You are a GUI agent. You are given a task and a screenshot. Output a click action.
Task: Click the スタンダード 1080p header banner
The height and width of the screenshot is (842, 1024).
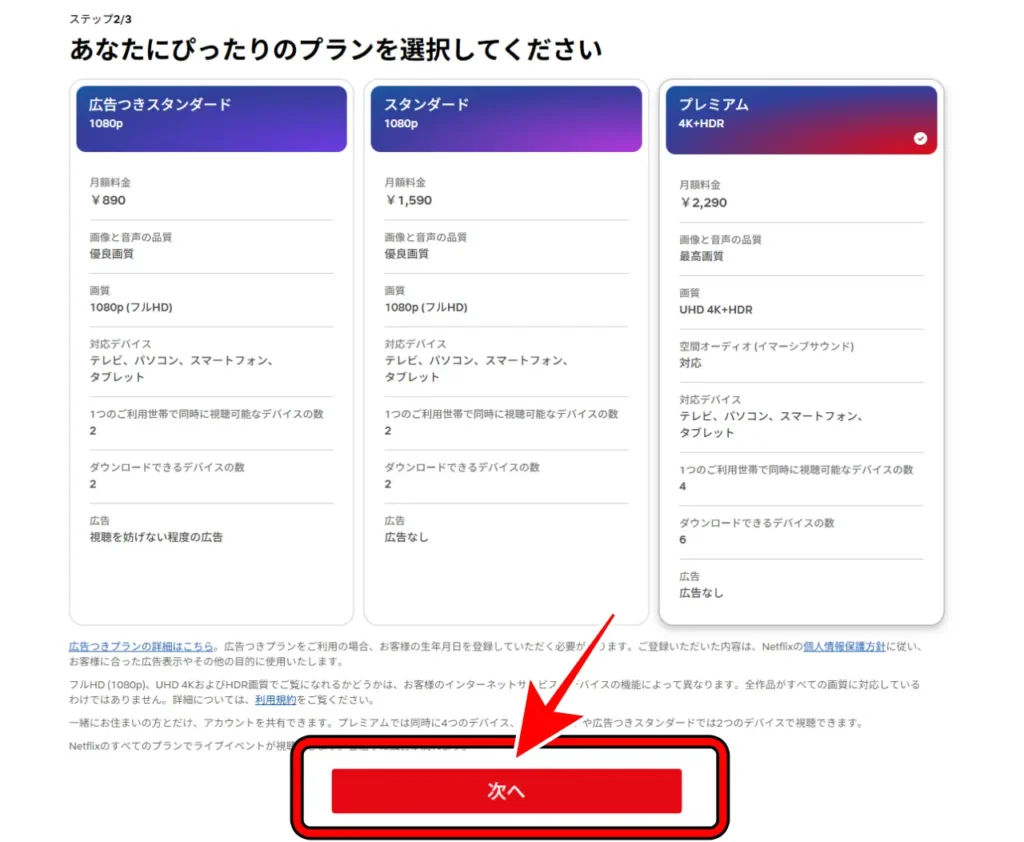[x=506, y=119]
